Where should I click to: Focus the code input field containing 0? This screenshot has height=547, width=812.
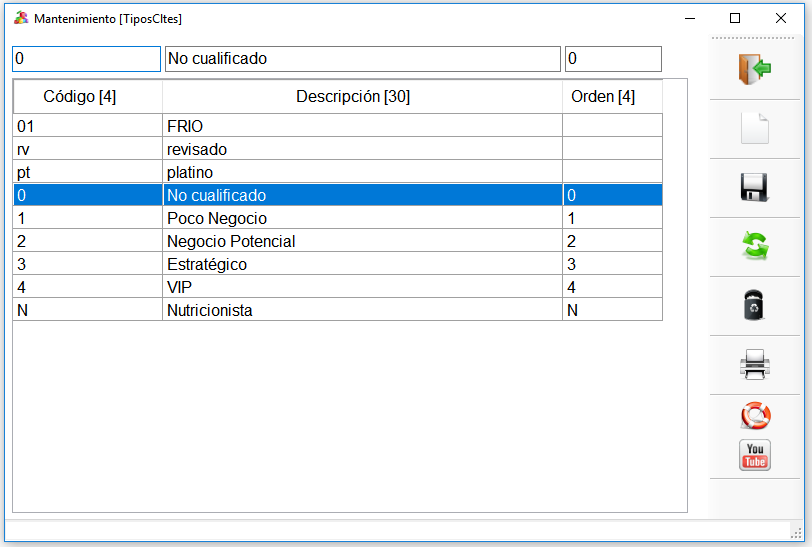pyautogui.click(x=86, y=59)
